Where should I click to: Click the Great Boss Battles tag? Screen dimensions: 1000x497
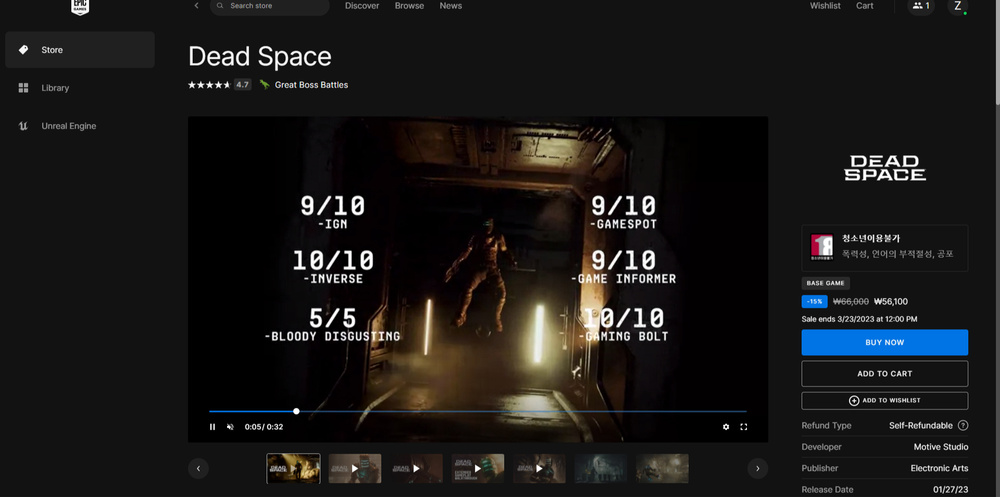coord(311,85)
